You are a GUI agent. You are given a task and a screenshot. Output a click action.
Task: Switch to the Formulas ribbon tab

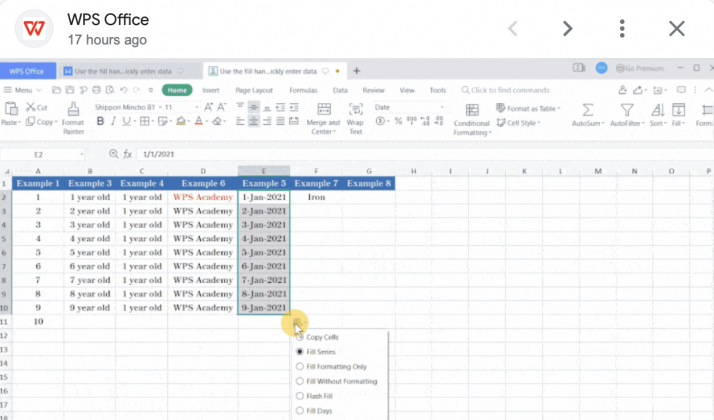coord(303,90)
